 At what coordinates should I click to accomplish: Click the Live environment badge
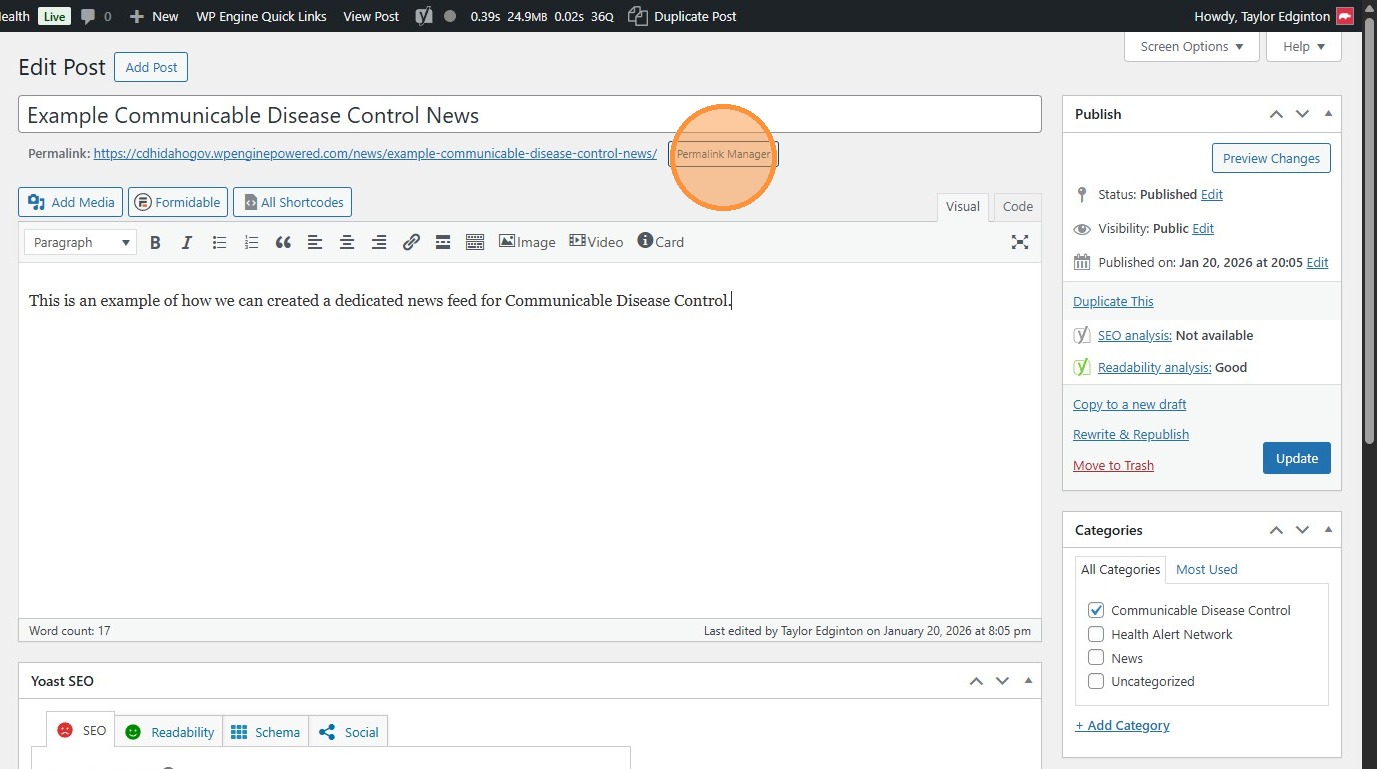[x=54, y=16]
